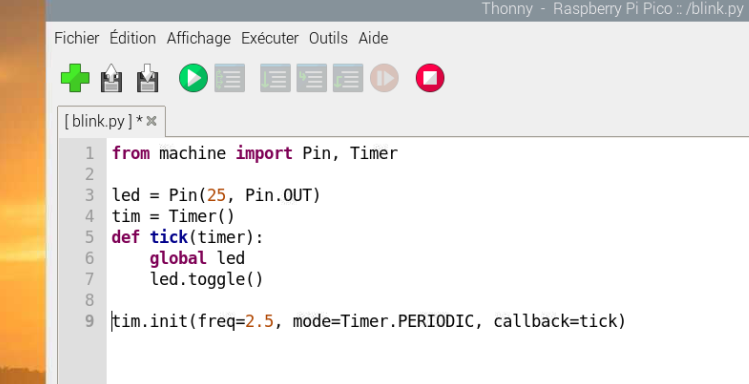Click the 'led.toggle()' line

(206, 279)
